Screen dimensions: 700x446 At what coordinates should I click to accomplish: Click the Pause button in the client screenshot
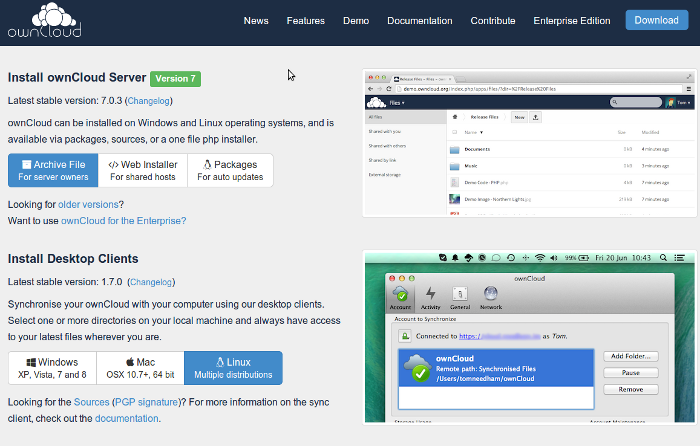pos(631,373)
